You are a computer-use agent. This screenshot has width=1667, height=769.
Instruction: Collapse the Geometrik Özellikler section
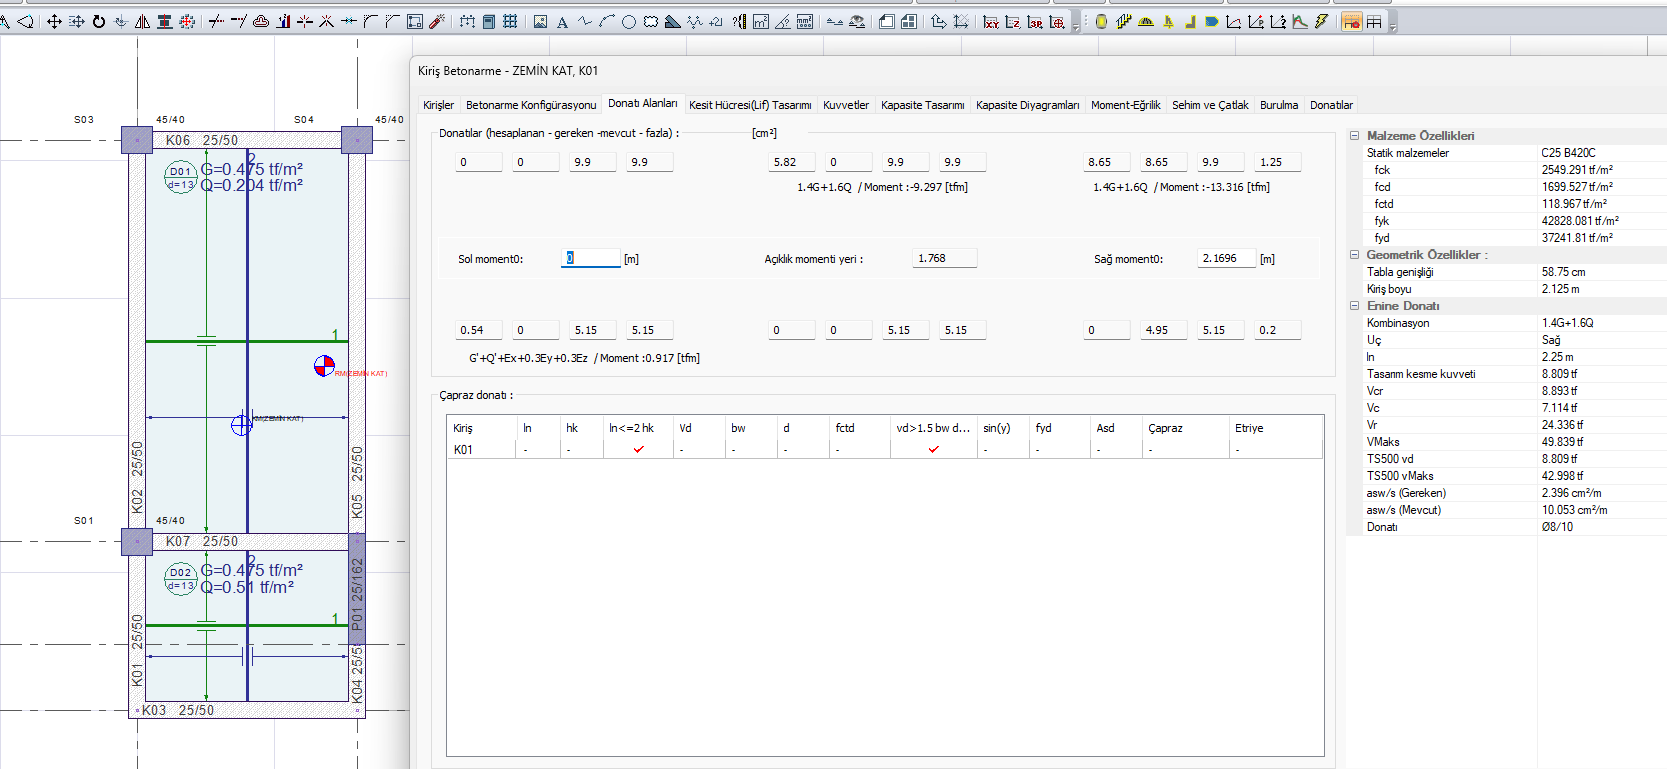pos(1355,255)
